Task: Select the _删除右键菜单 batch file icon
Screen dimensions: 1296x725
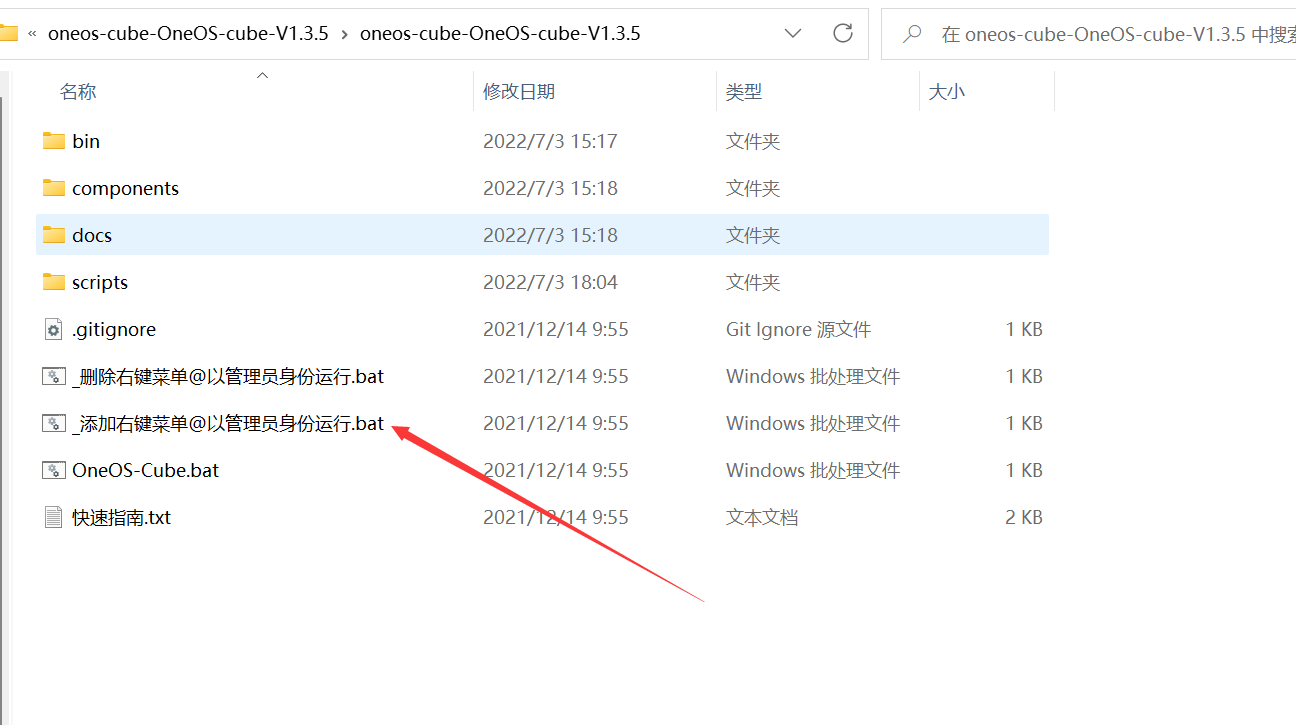Action: (x=54, y=376)
